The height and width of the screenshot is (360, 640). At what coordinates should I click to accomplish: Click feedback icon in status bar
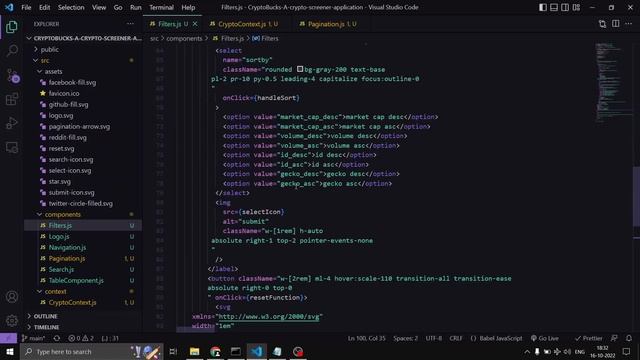click(x=614, y=338)
